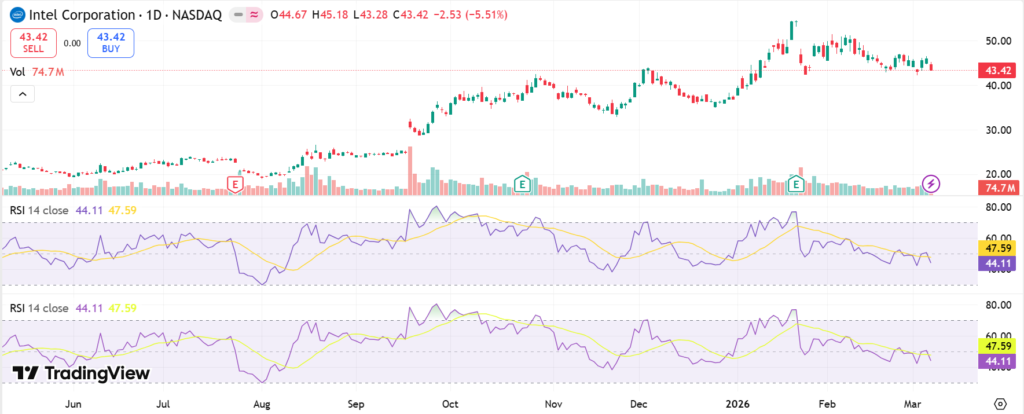
Task: Collapse the legend with chevron arrow
Action: [21, 93]
